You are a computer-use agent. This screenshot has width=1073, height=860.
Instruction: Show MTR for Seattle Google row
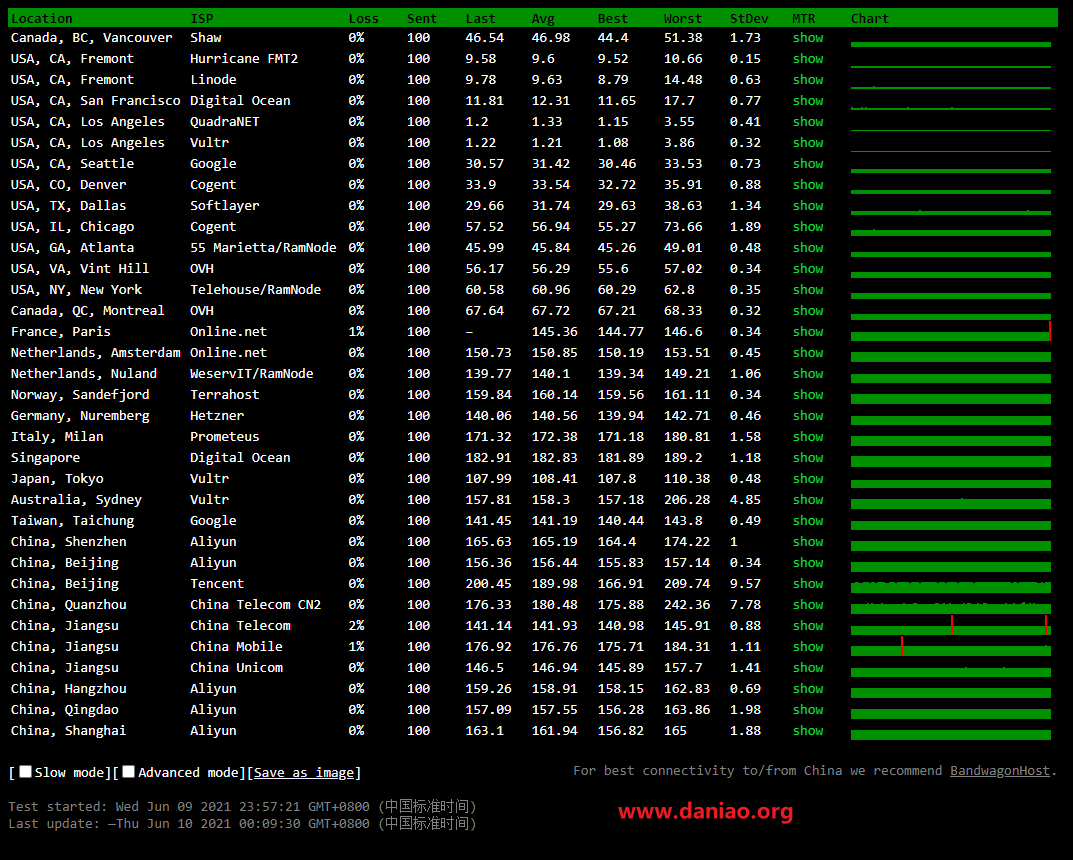807,164
